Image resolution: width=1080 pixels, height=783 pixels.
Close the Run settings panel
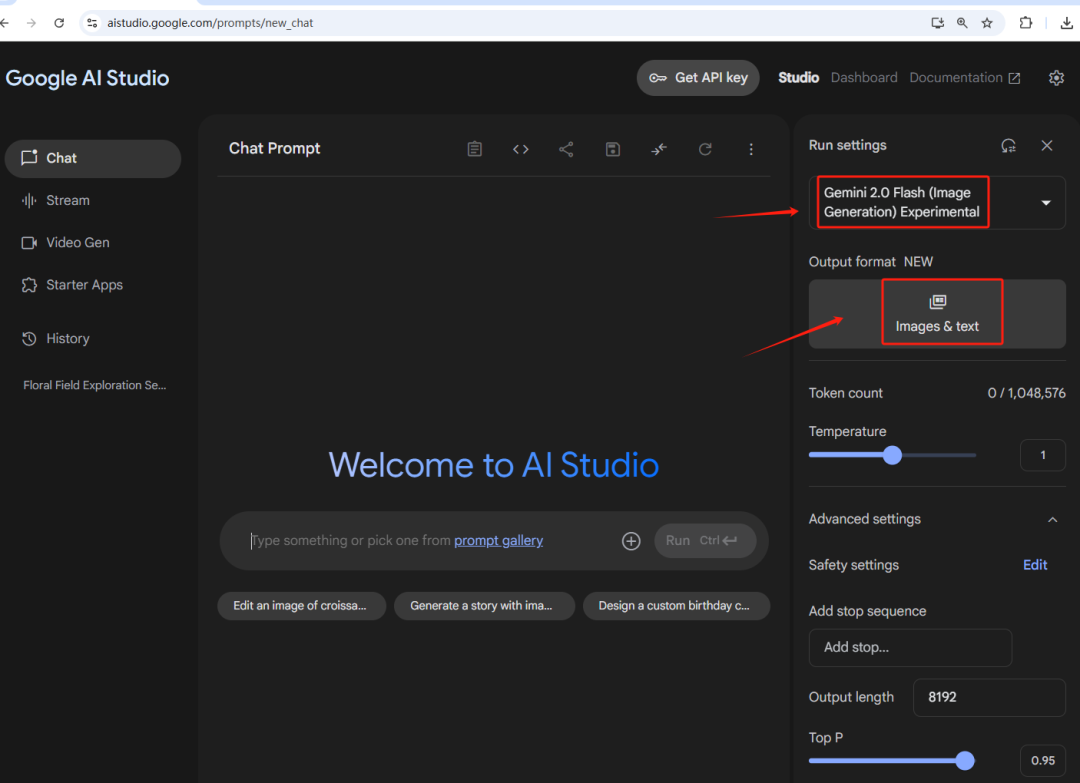click(1047, 145)
